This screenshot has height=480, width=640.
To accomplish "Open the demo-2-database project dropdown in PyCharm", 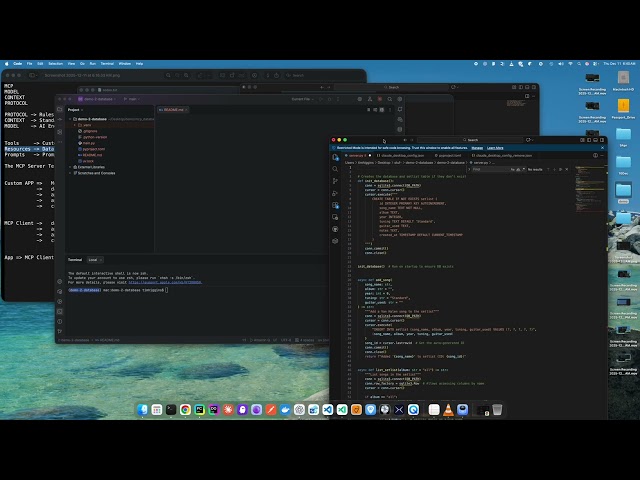I will [97, 99].
